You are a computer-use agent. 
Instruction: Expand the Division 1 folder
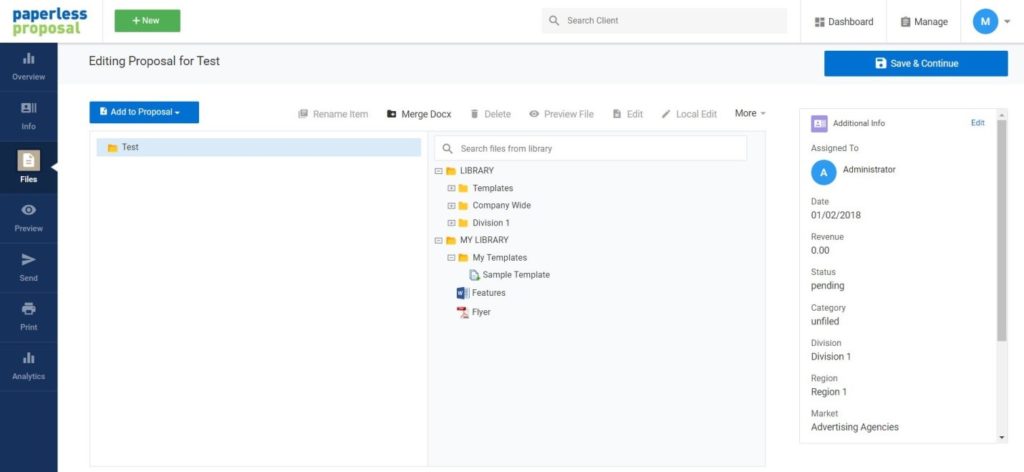pos(451,223)
